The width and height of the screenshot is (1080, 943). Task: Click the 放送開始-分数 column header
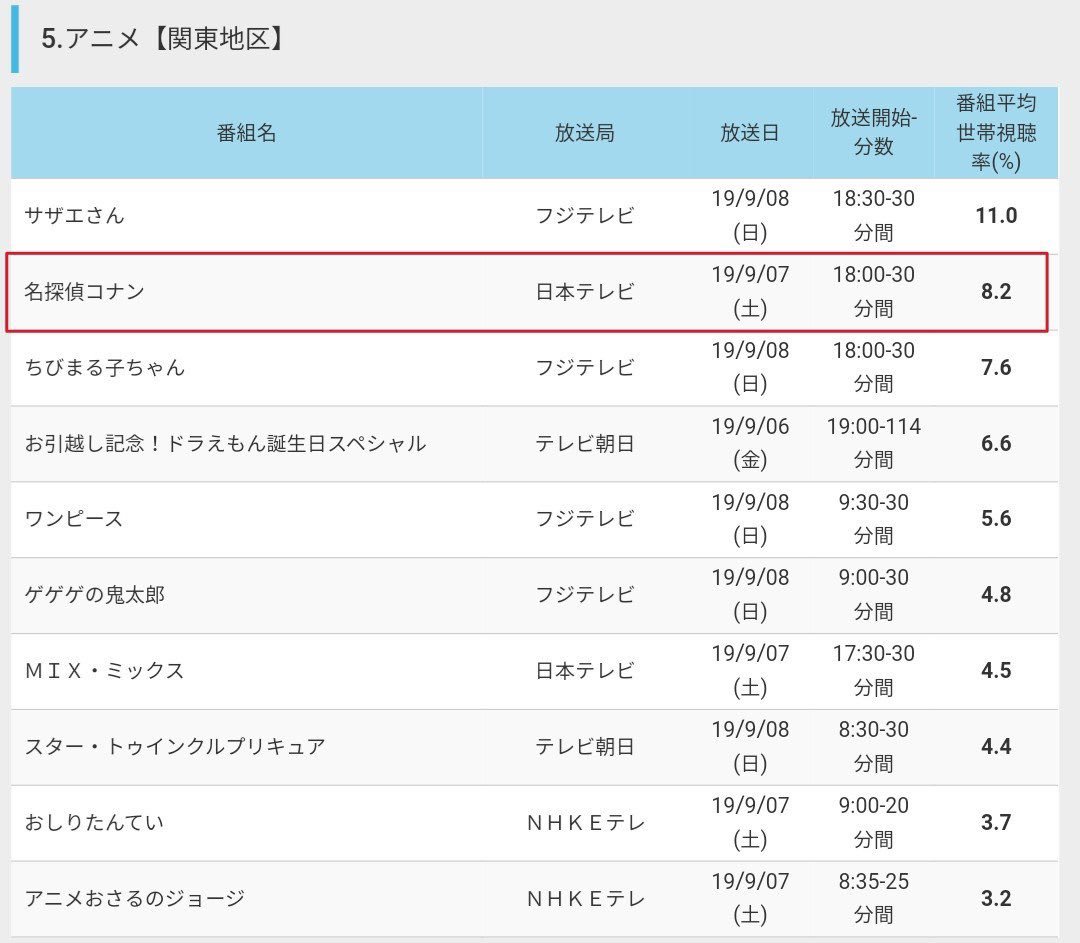(x=873, y=132)
